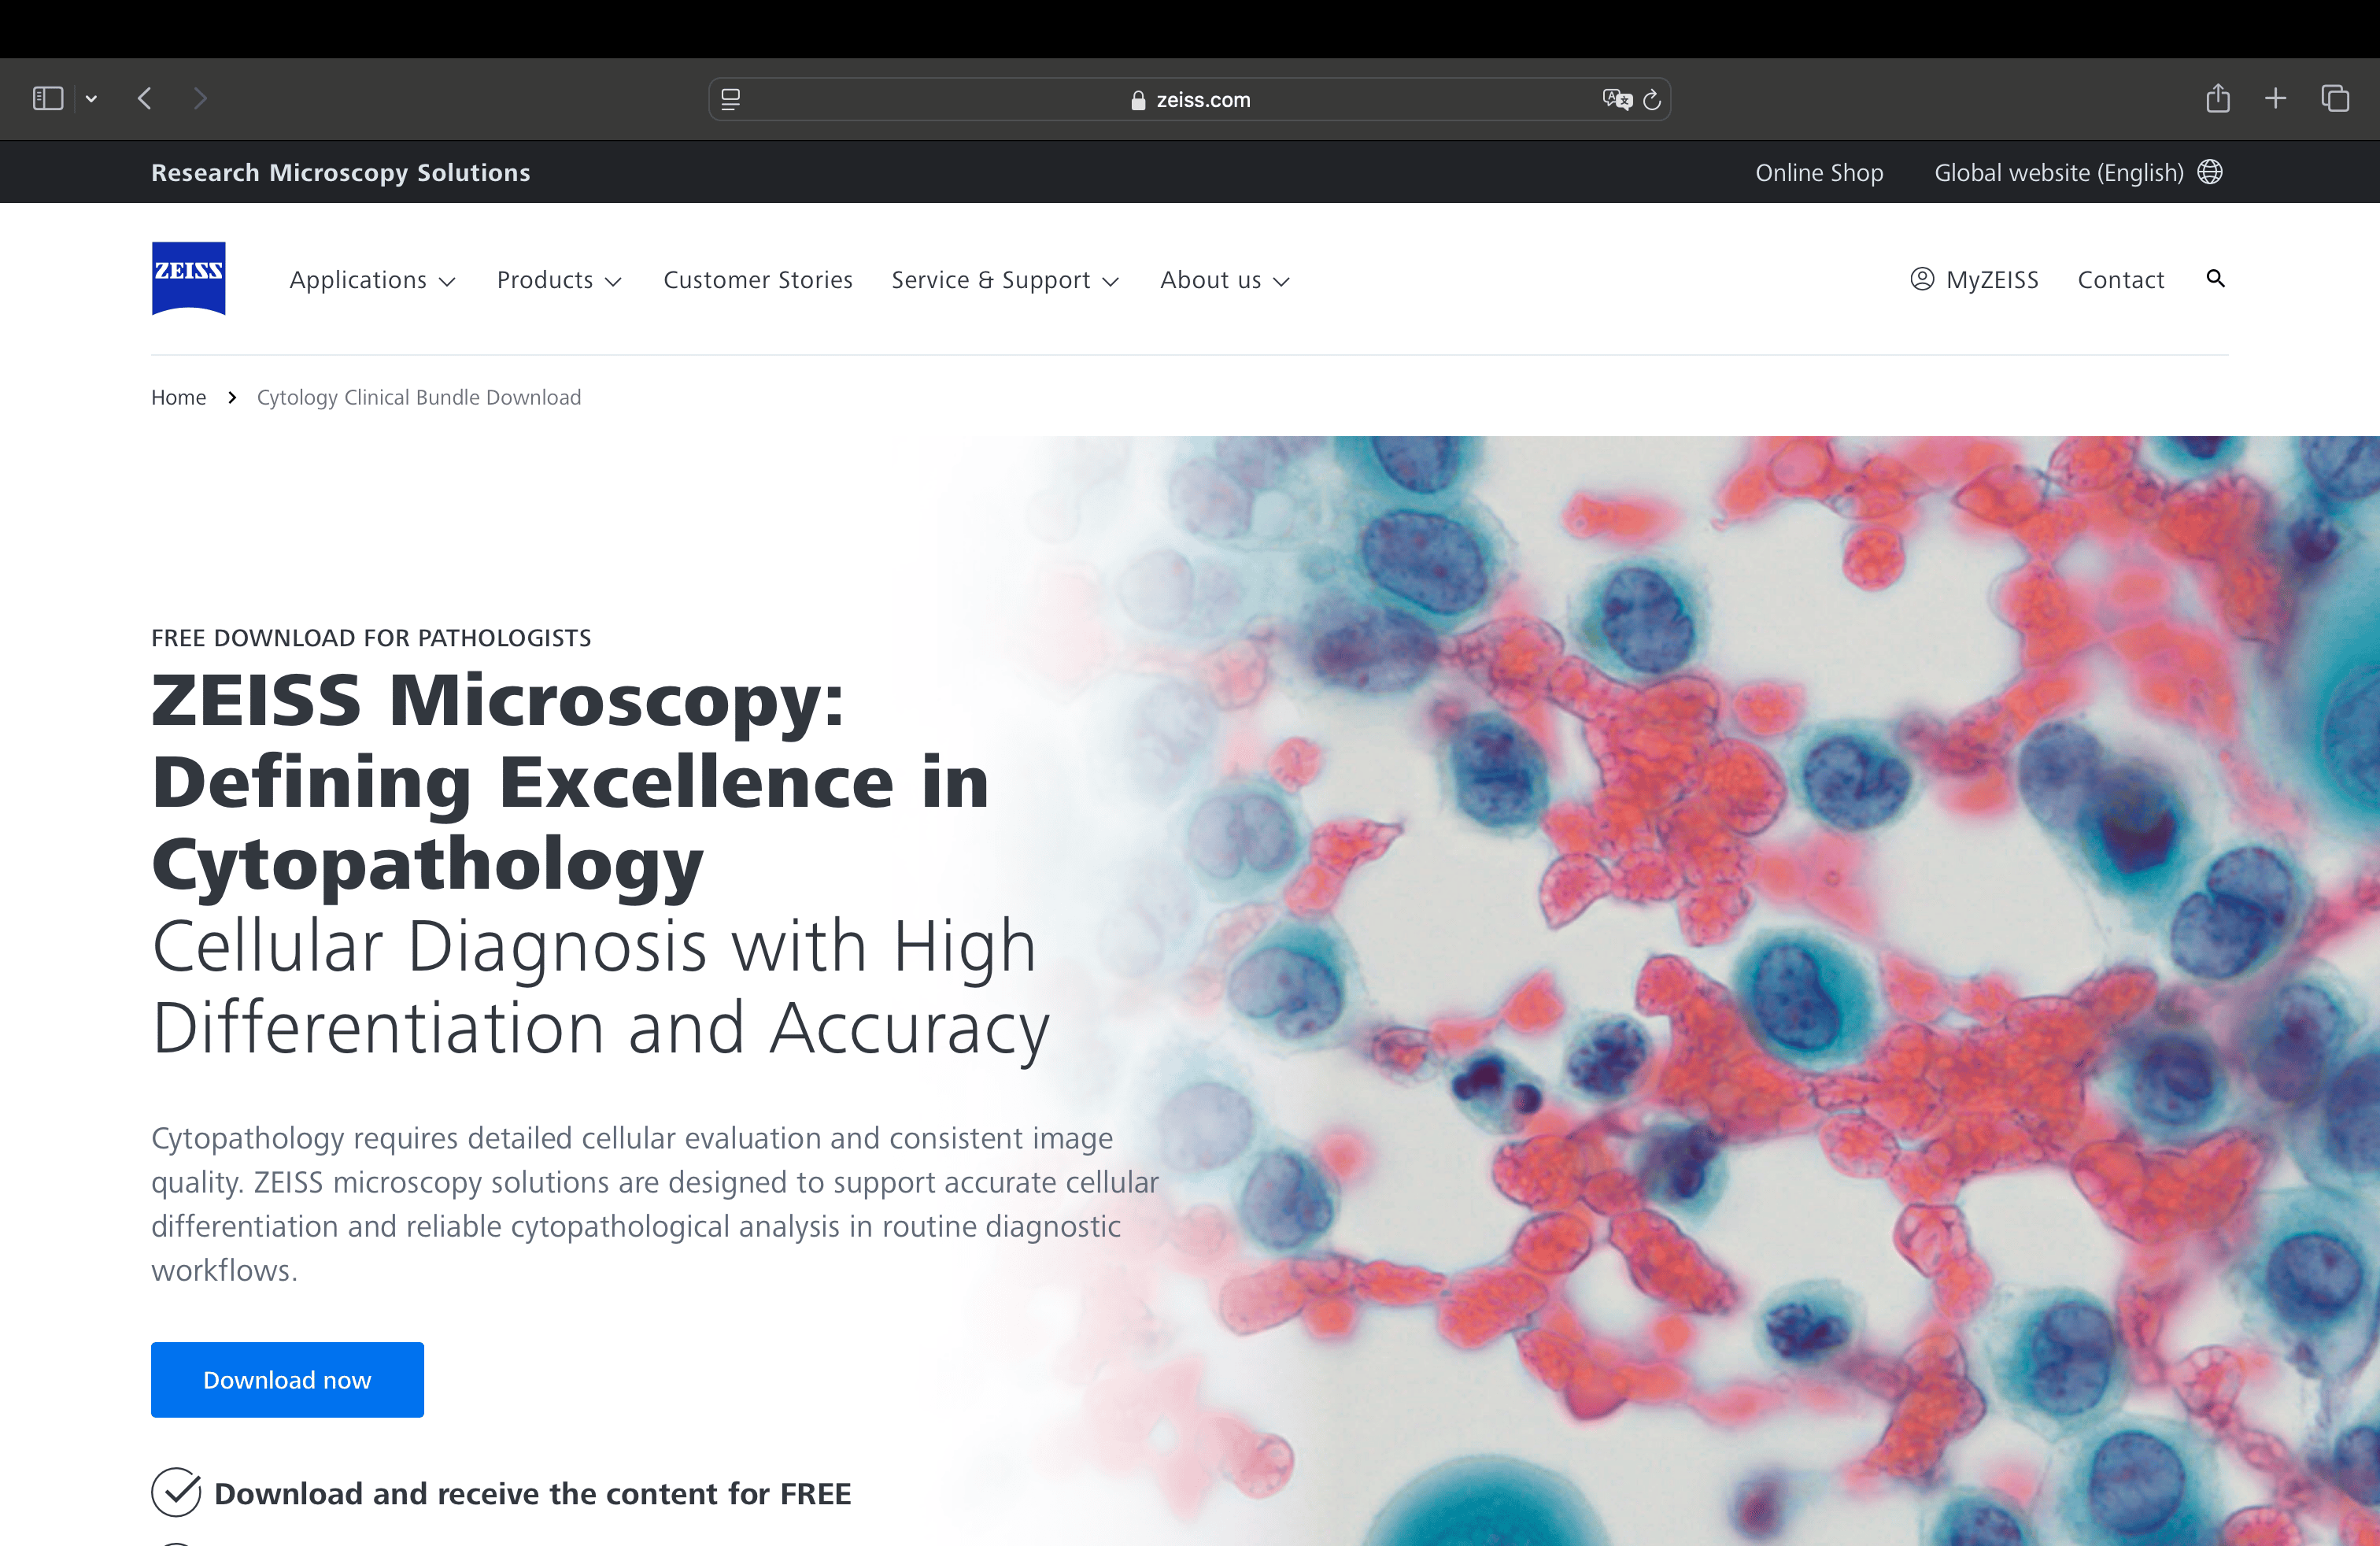Click the chevron next to About us
This screenshot has height=1546, width=2380.
1281,282
